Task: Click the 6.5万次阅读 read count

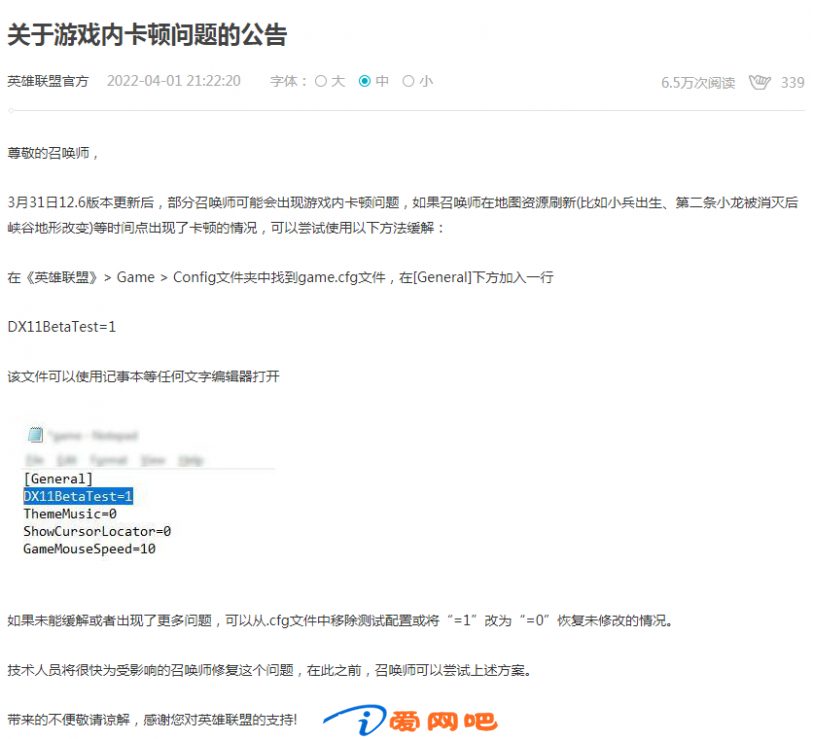Action: (698, 82)
